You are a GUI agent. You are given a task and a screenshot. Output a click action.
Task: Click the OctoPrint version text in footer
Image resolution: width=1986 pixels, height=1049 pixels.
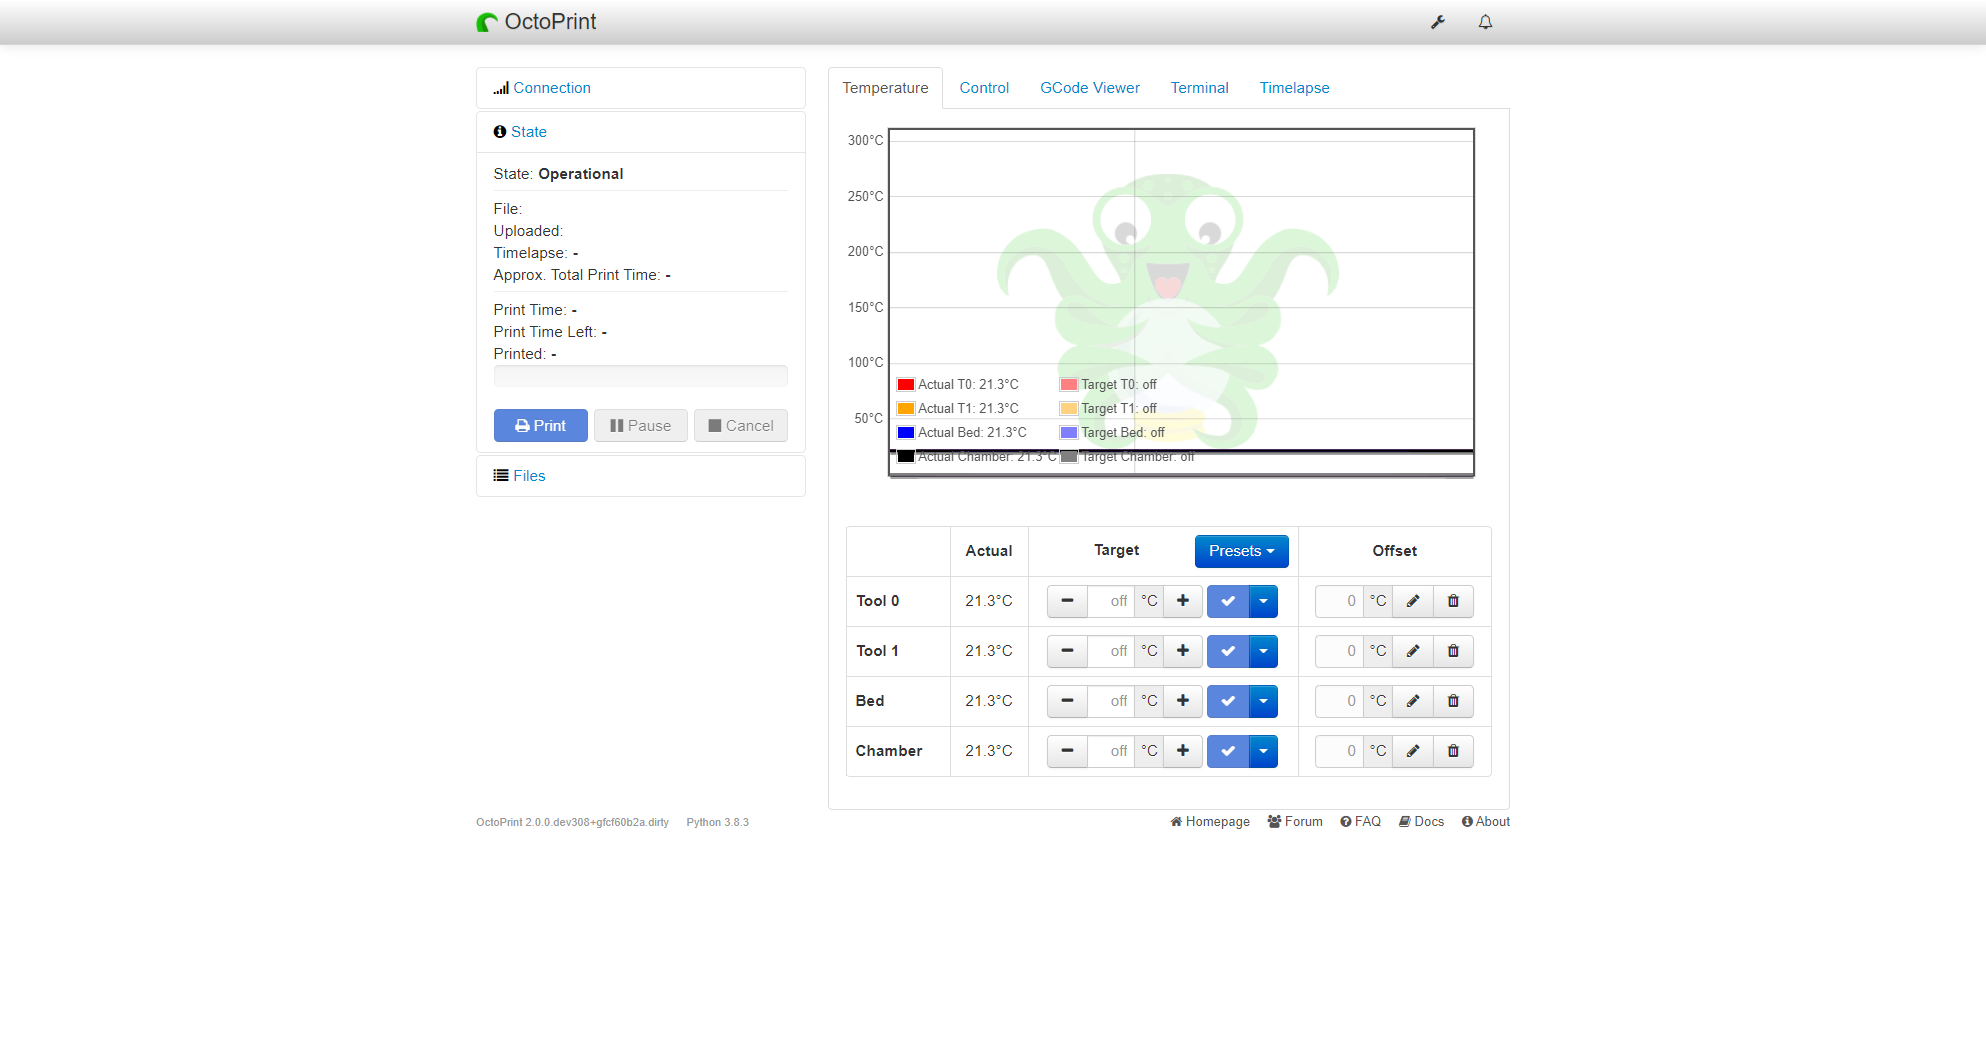pos(572,823)
